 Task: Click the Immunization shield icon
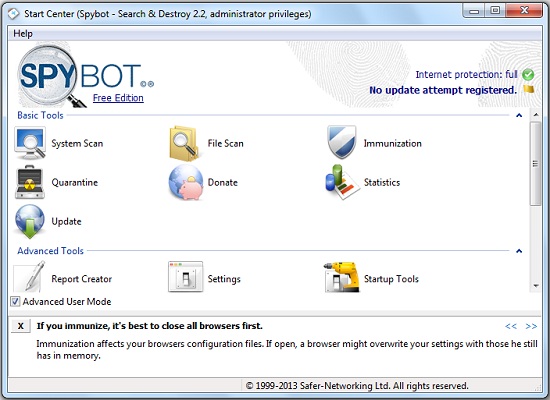point(342,142)
